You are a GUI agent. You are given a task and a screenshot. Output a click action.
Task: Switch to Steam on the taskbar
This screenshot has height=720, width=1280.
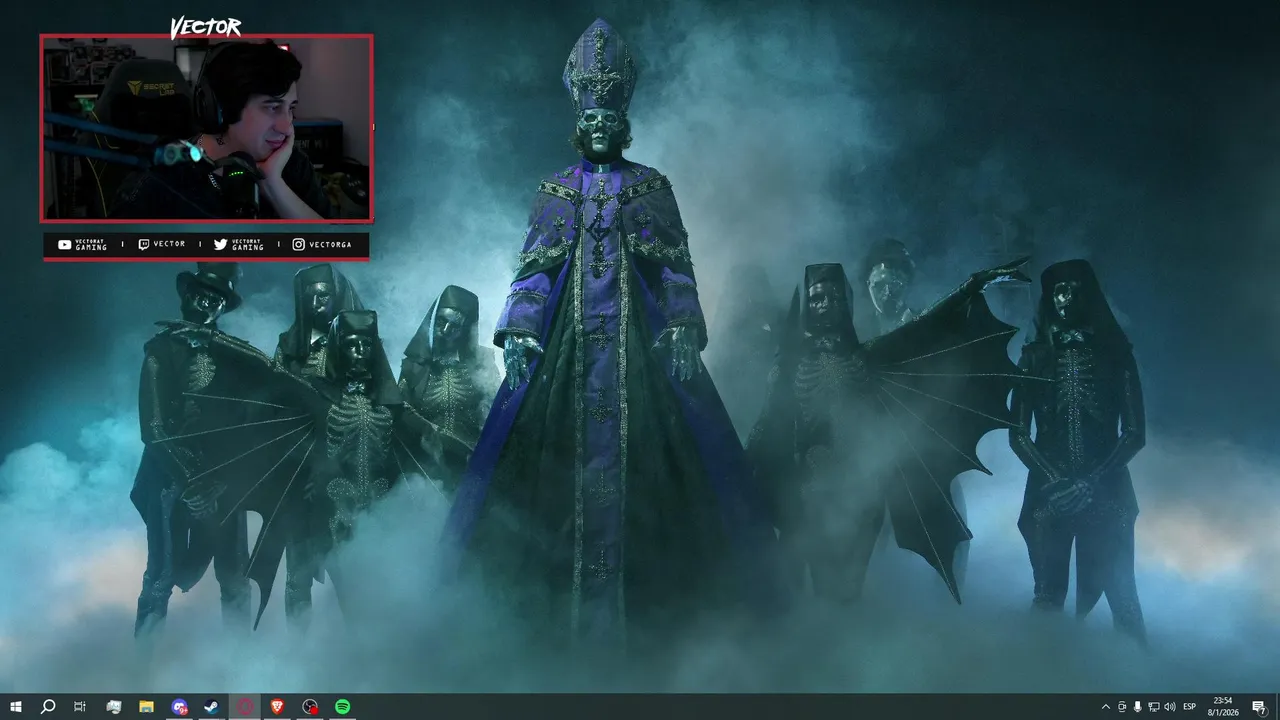point(212,707)
